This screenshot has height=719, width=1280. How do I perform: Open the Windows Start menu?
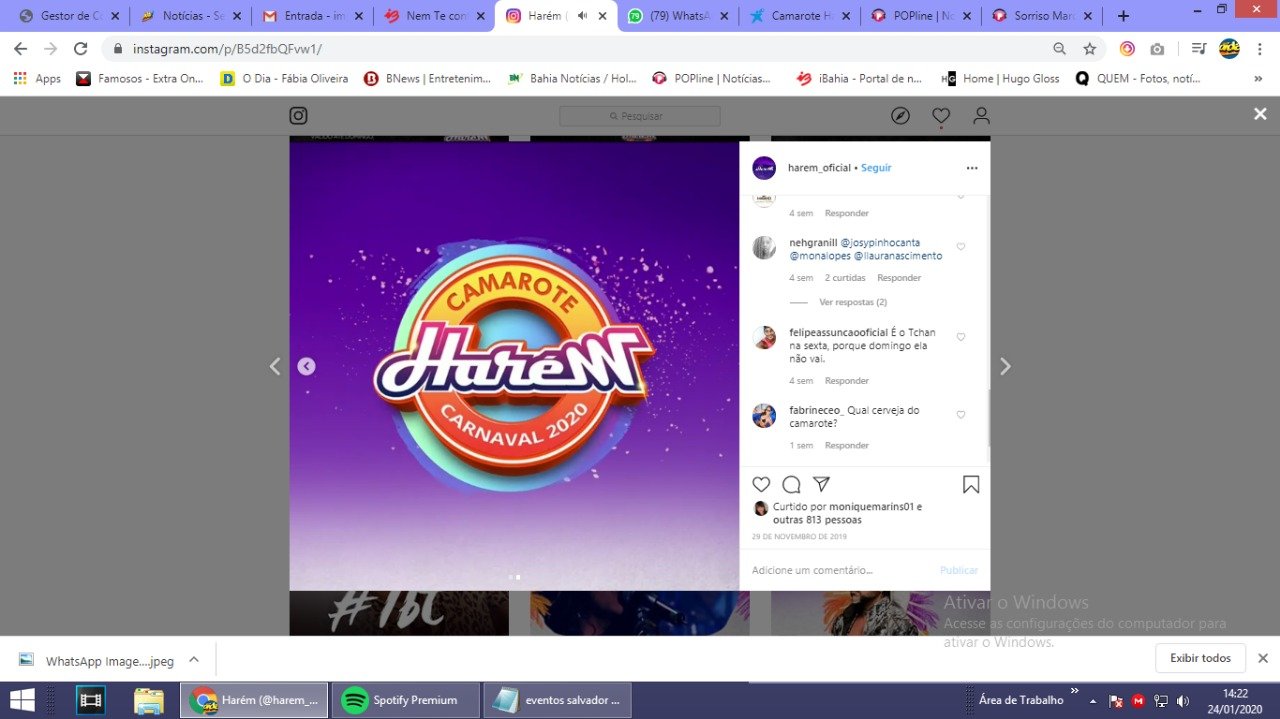[x=21, y=700]
